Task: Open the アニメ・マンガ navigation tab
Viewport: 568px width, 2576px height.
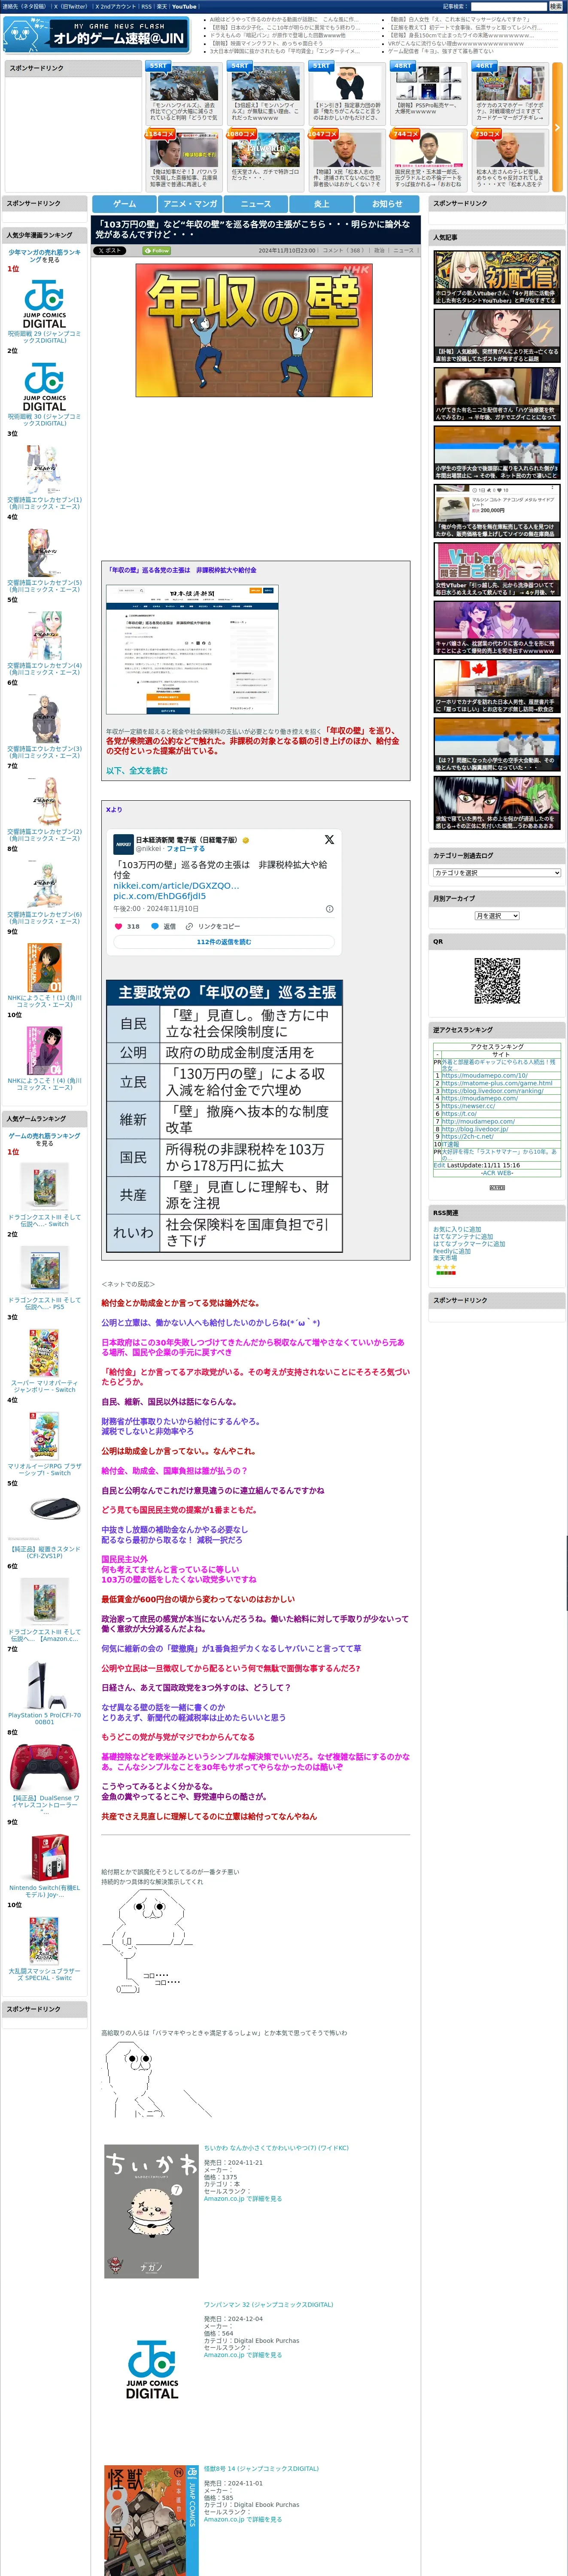Action: click(190, 204)
